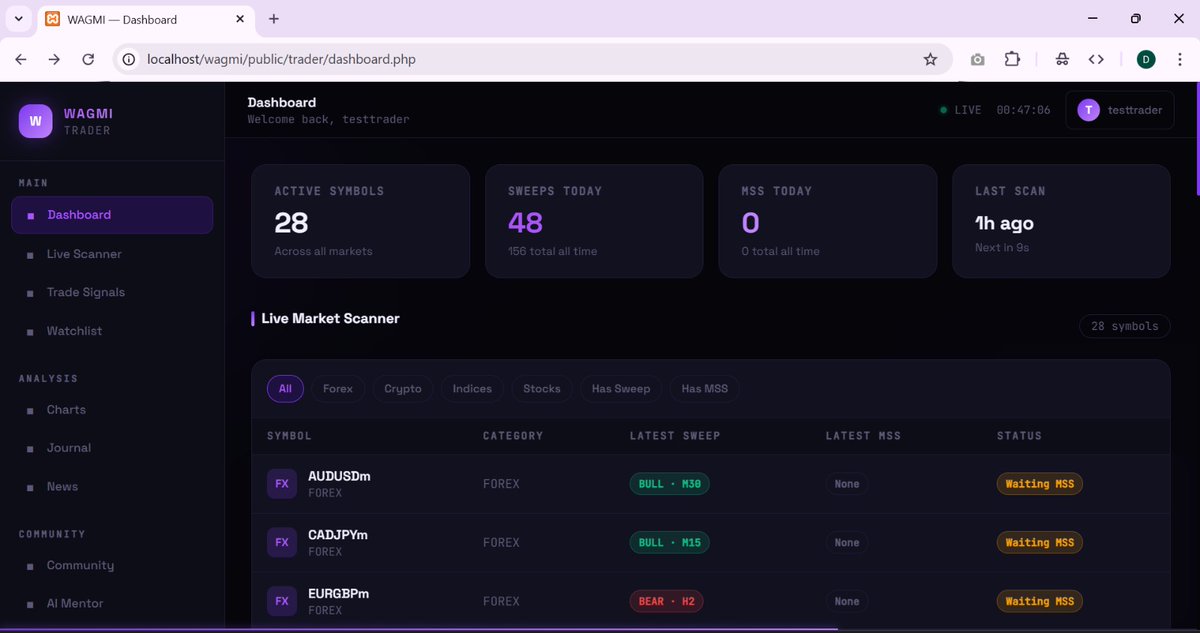Go to Trade Signals in sidebar
The height and width of the screenshot is (633, 1200).
pos(112,292)
